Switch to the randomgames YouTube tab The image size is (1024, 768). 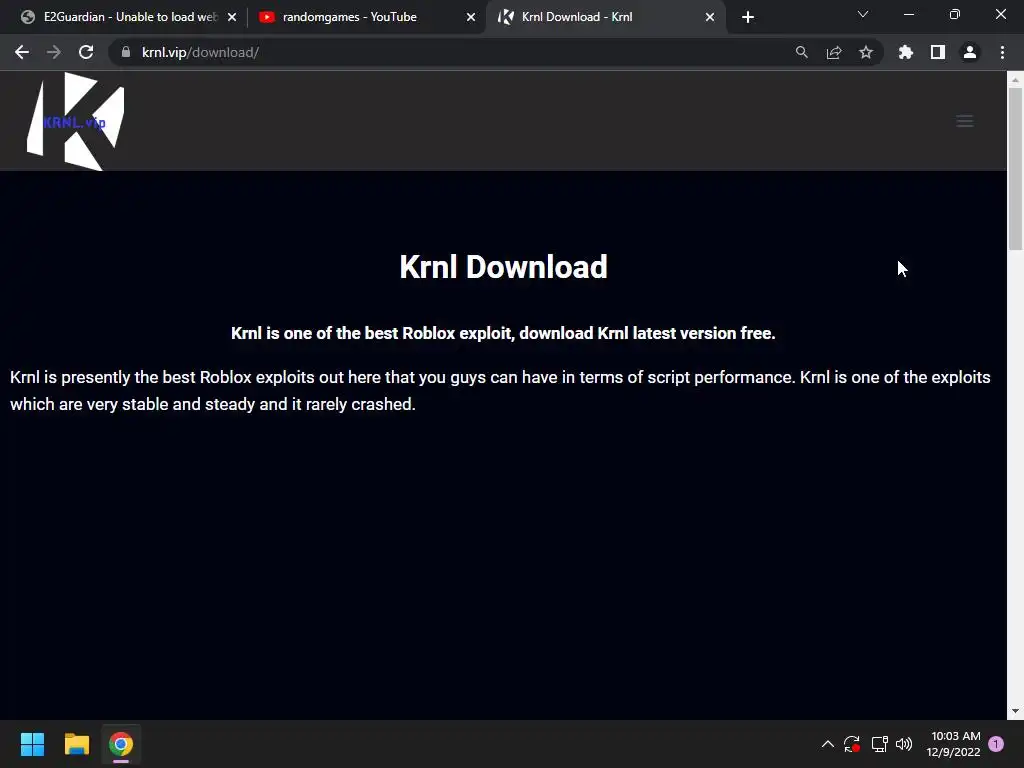pos(366,17)
